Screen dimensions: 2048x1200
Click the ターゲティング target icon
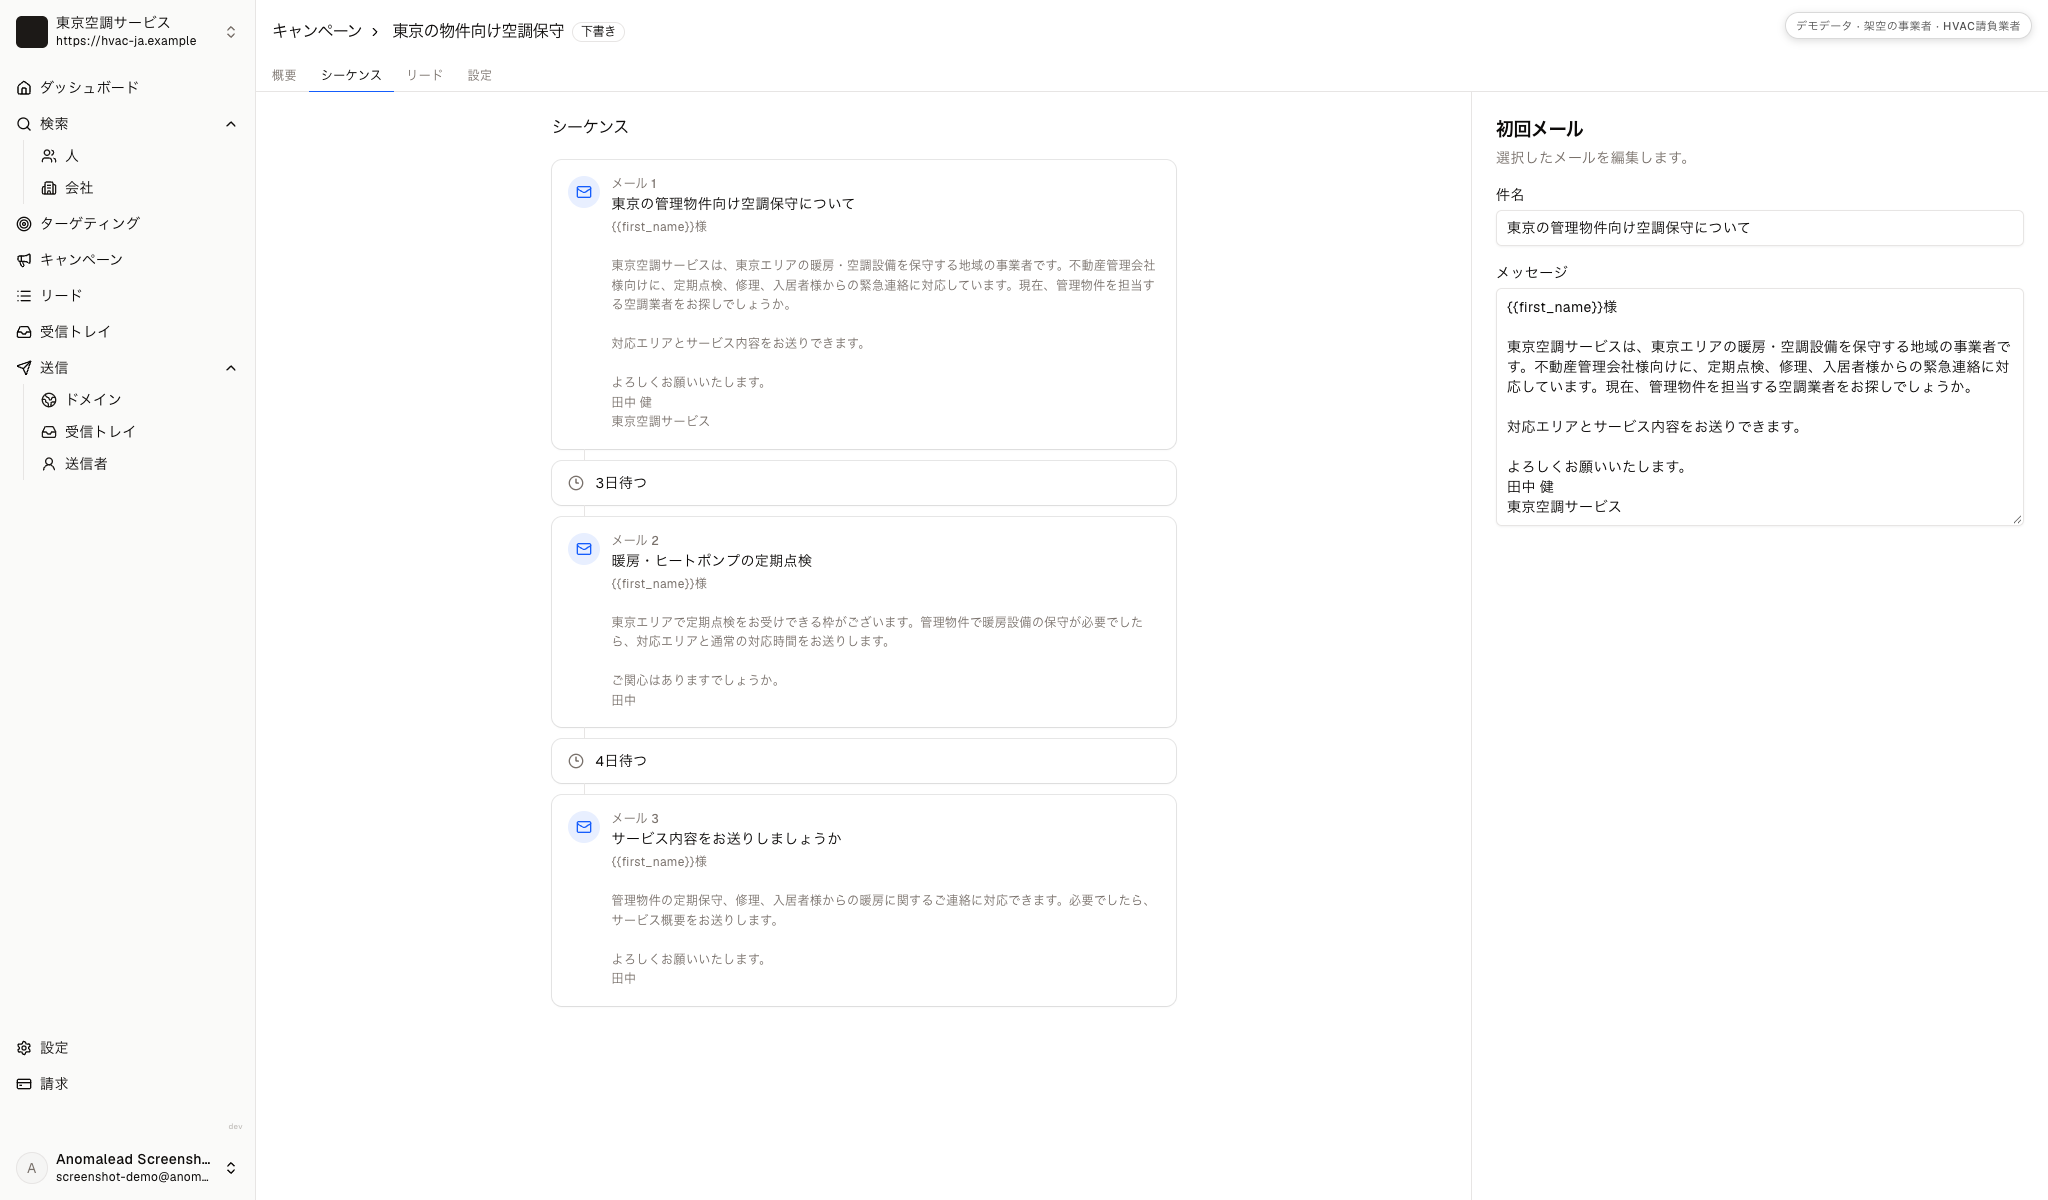pyautogui.click(x=24, y=224)
